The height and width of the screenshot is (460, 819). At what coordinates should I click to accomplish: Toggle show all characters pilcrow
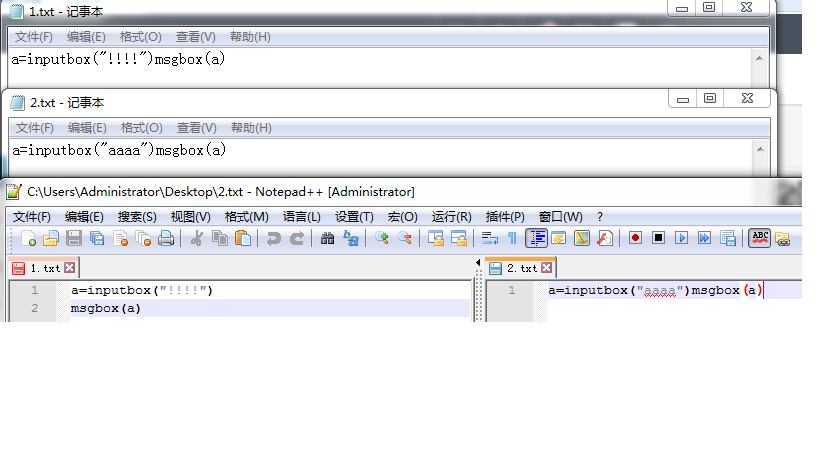[x=512, y=239]
